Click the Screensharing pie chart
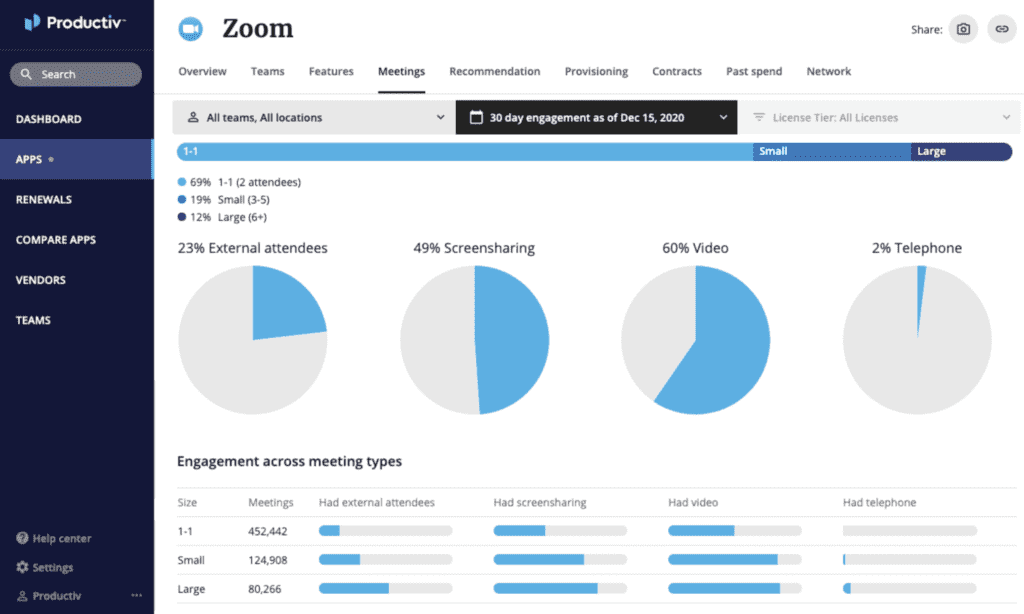Image resolution: width=1024 pixels, height=614 pixels. pos(475,340)
